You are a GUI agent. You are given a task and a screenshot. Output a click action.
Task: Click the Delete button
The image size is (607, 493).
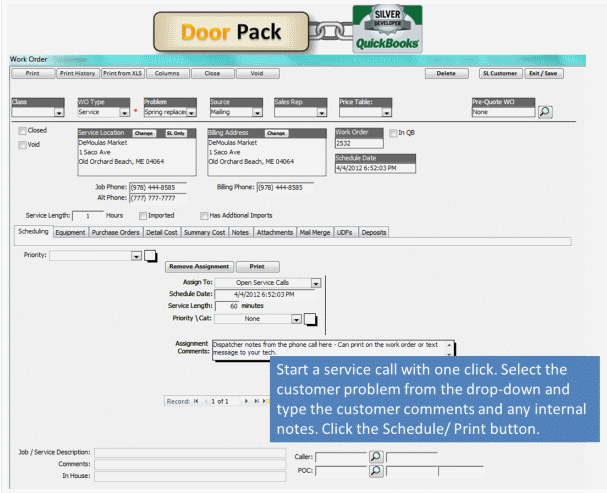446,73
